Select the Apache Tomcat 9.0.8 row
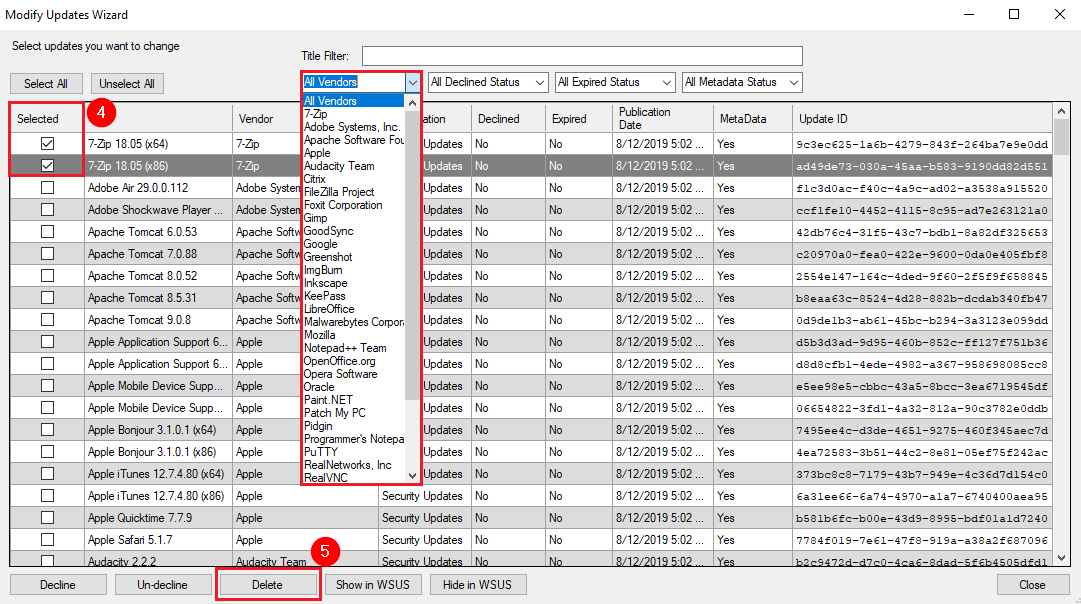 click(x=531, y=320)
